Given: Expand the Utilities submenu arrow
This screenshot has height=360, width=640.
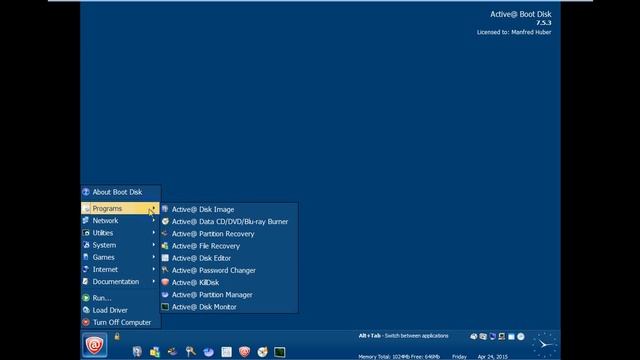Looking at the screenshot, I should tap(153, 233).
